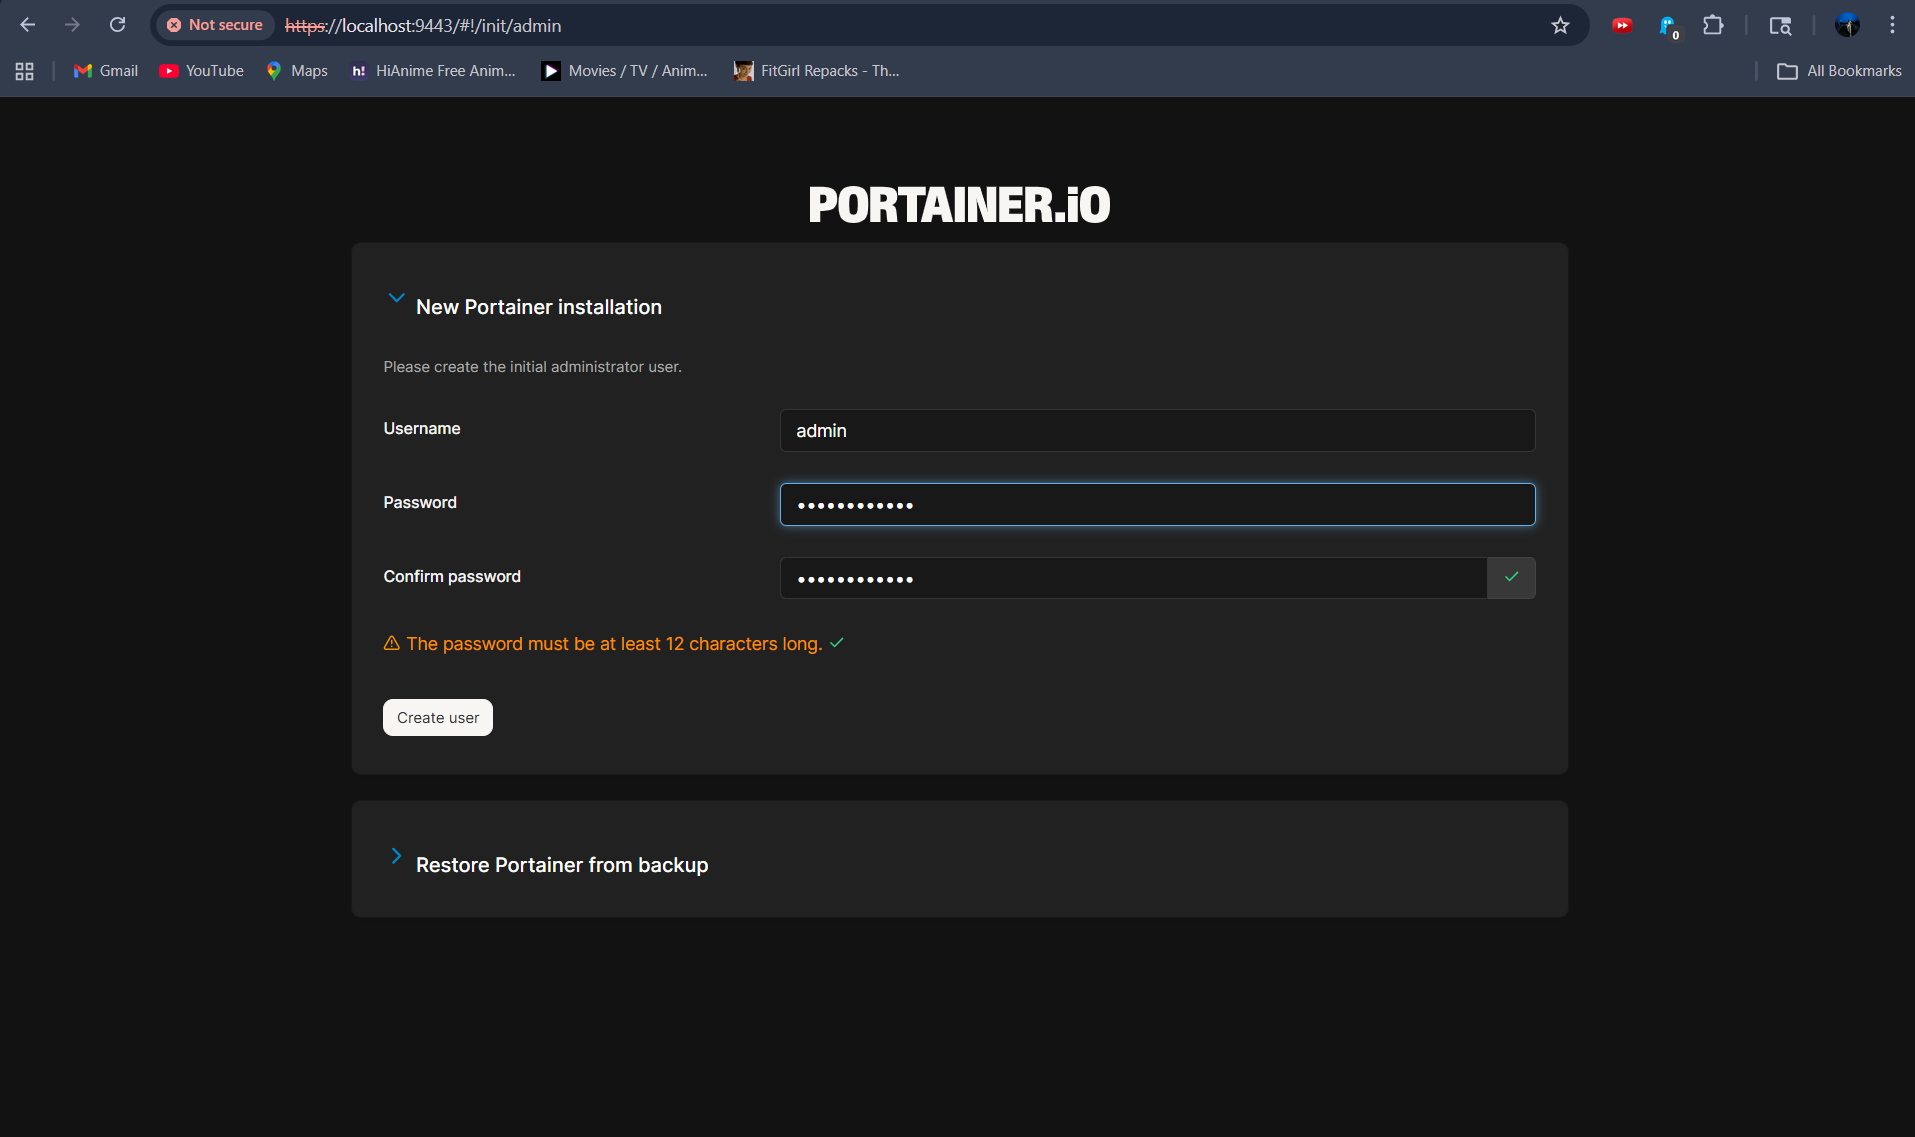Click the Create user button
Screen dimensions: 1915x1137
click(437, 717)
